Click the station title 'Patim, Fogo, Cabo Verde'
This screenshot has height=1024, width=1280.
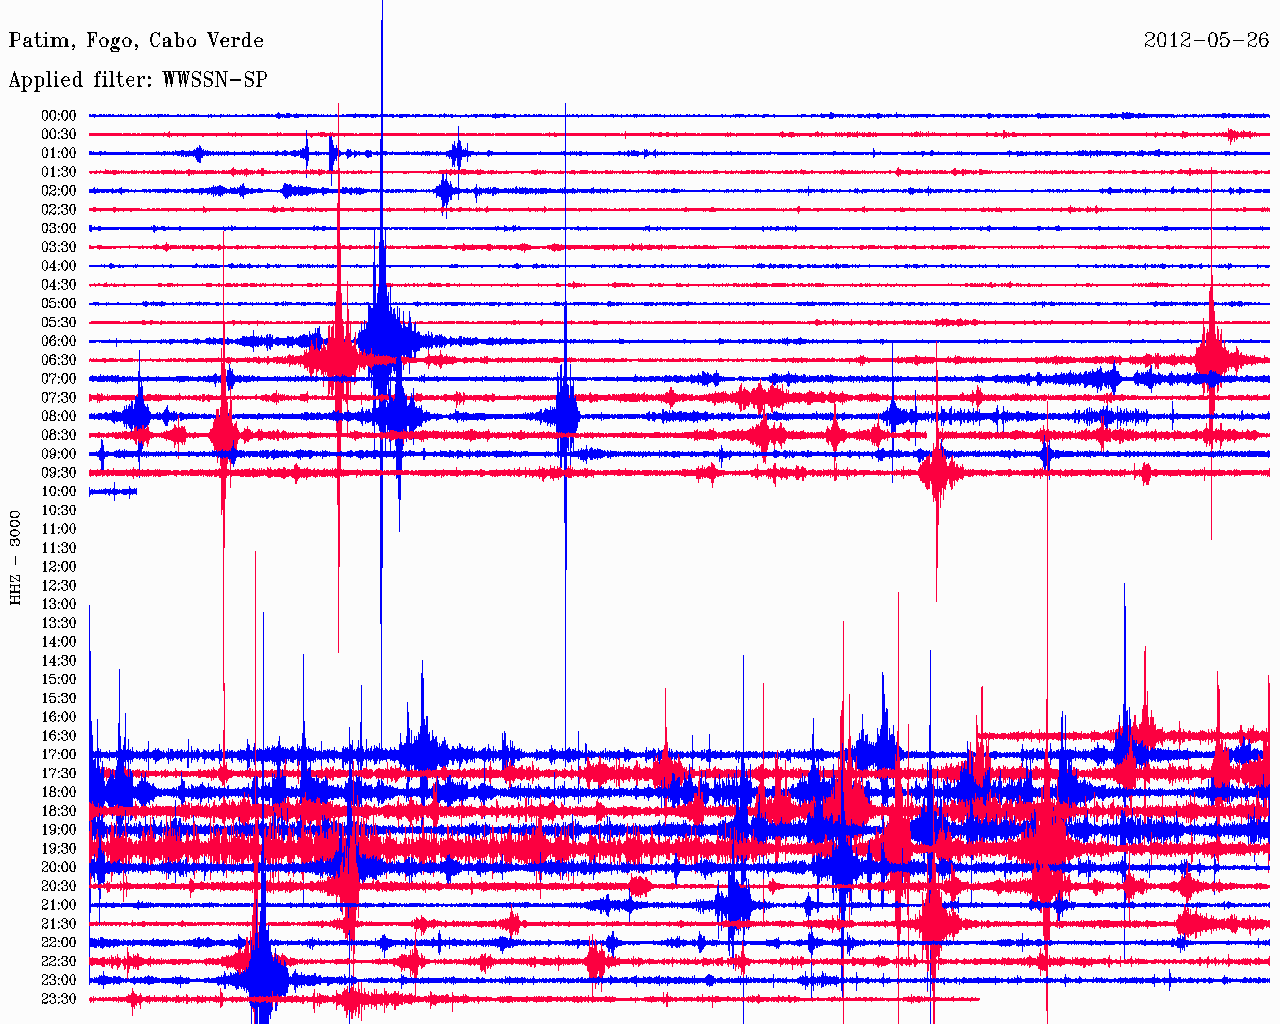click(136, 41)
